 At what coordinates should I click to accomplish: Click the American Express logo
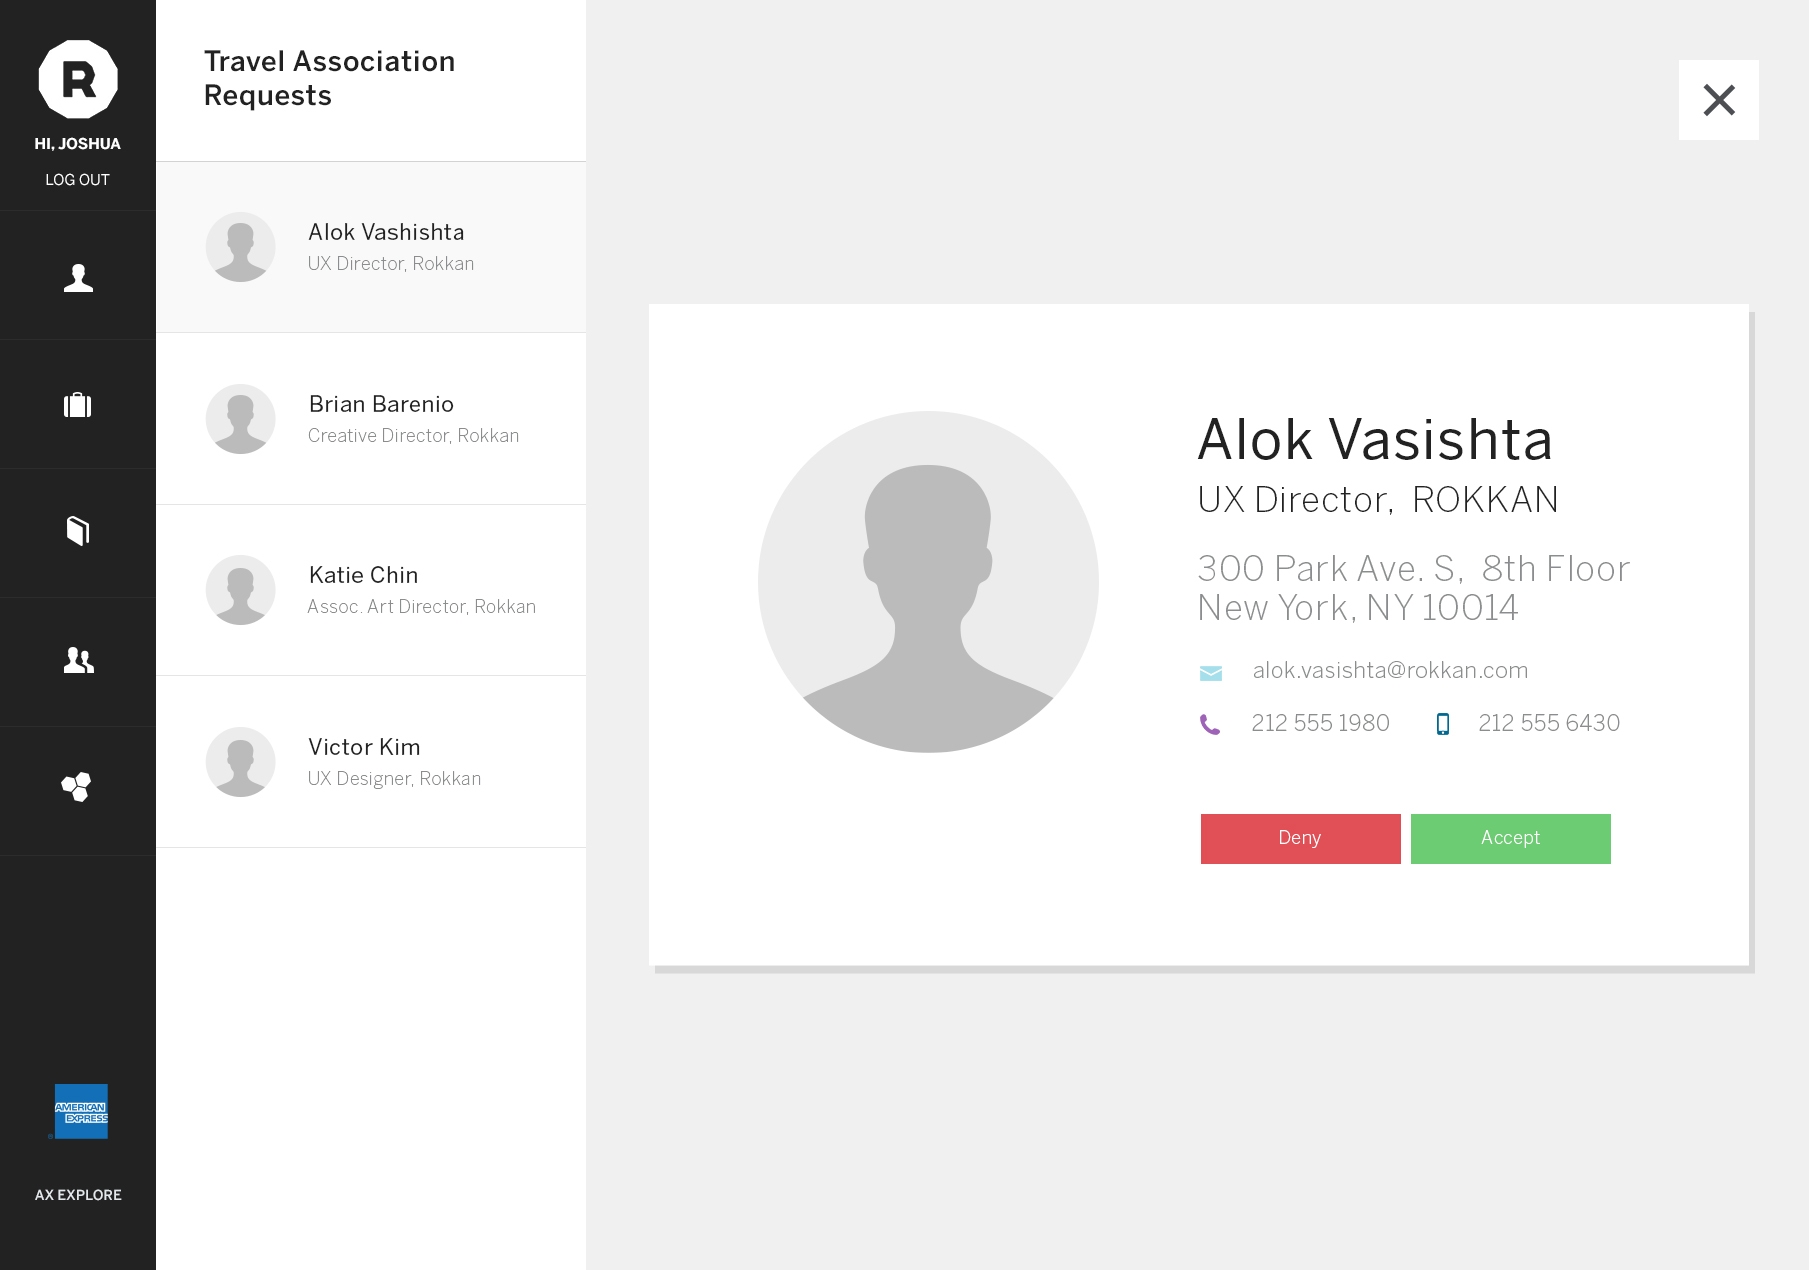81,1111
